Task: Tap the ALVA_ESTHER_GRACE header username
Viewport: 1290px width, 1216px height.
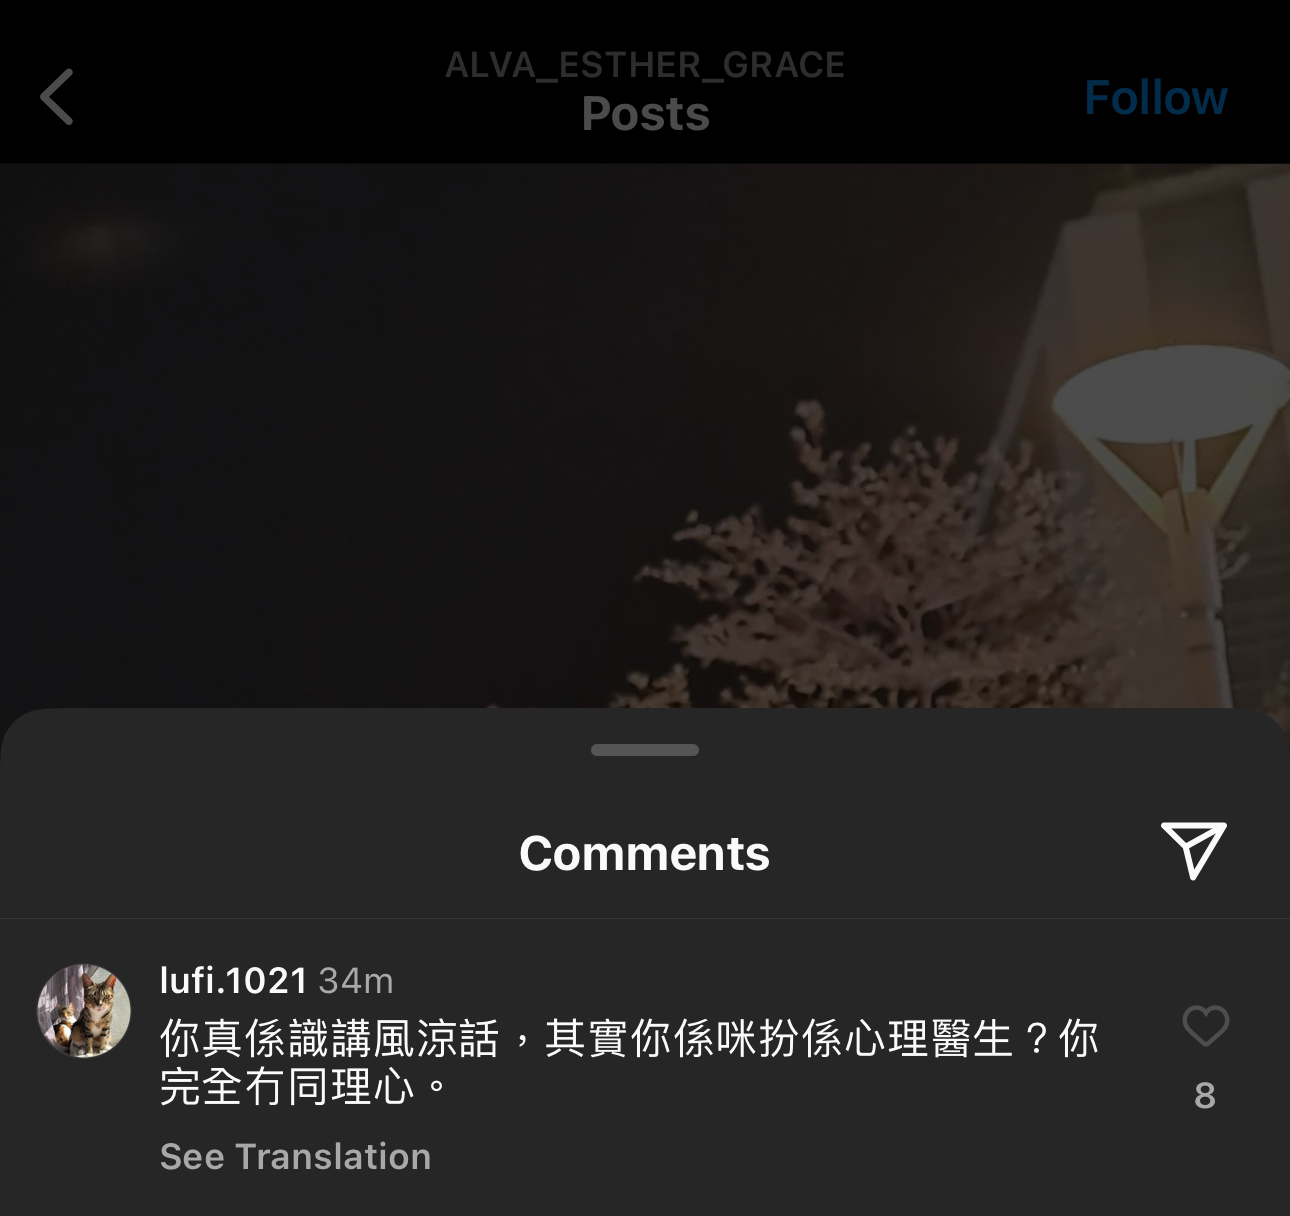Action: pyautogui.click(x=645, y=65)
